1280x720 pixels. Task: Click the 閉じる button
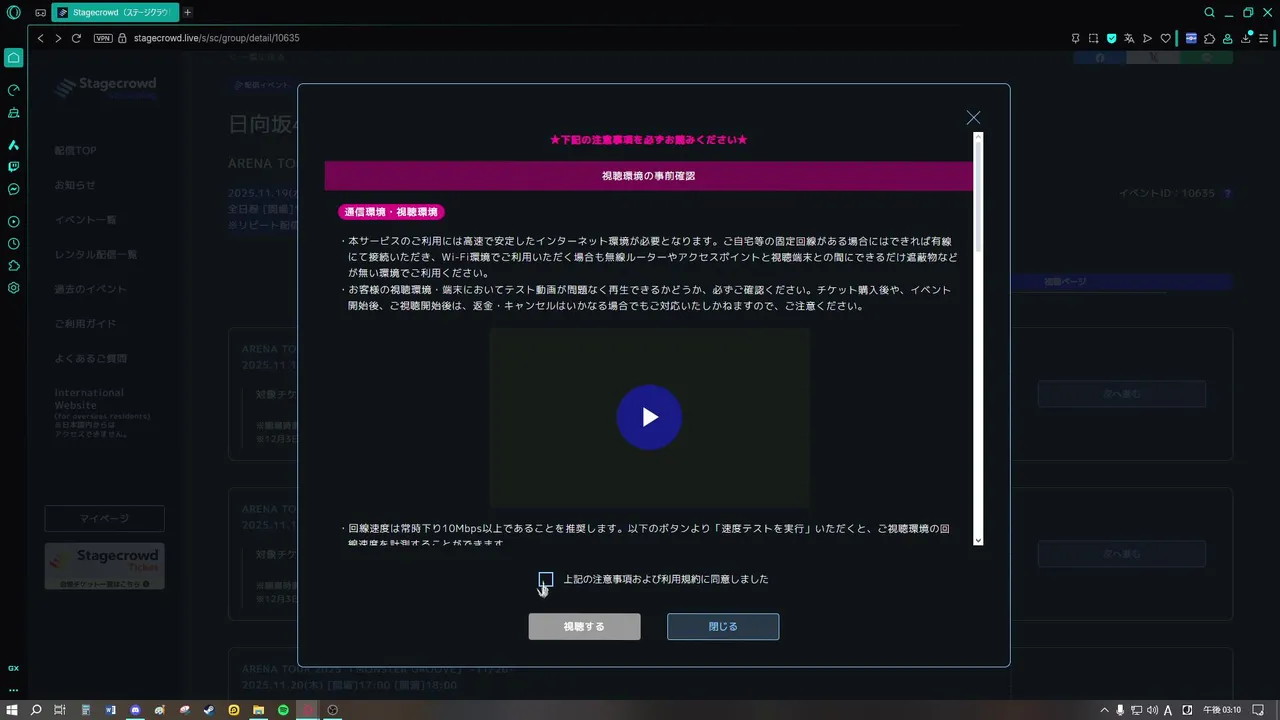723,627
